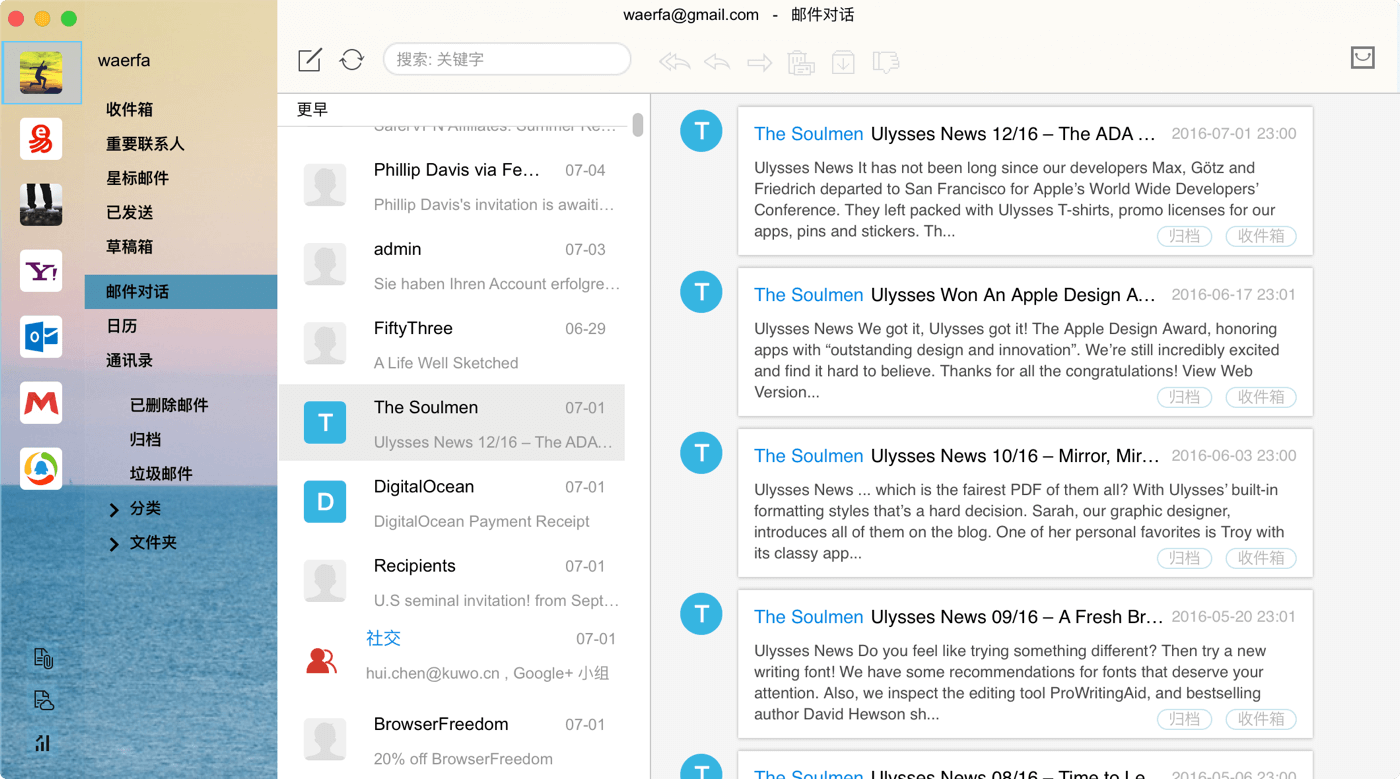1400x779 pixels.
Task: Open 重要联系人 in the sidebar
Action: (x=145, y=144)
